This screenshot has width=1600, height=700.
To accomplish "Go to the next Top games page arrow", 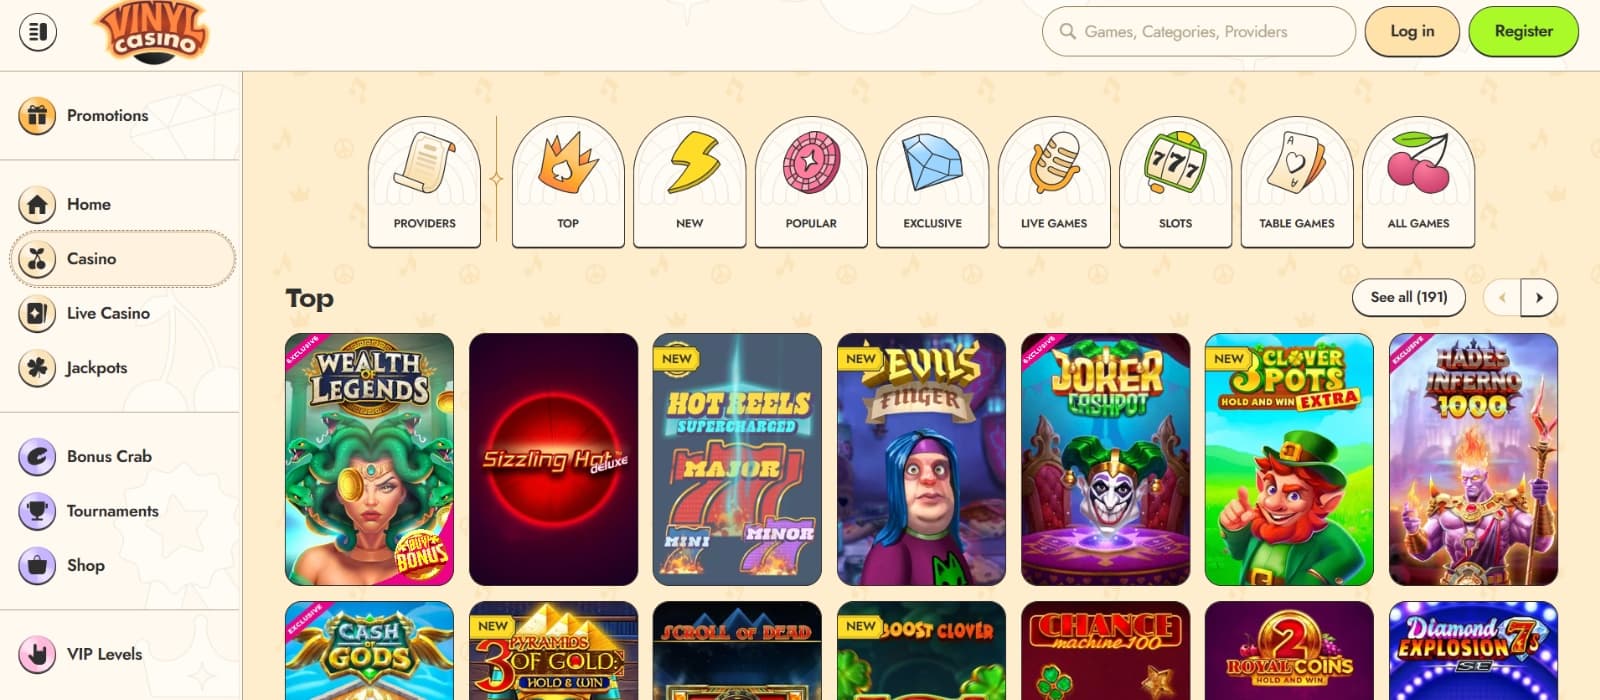I will tap(1539, 297).
